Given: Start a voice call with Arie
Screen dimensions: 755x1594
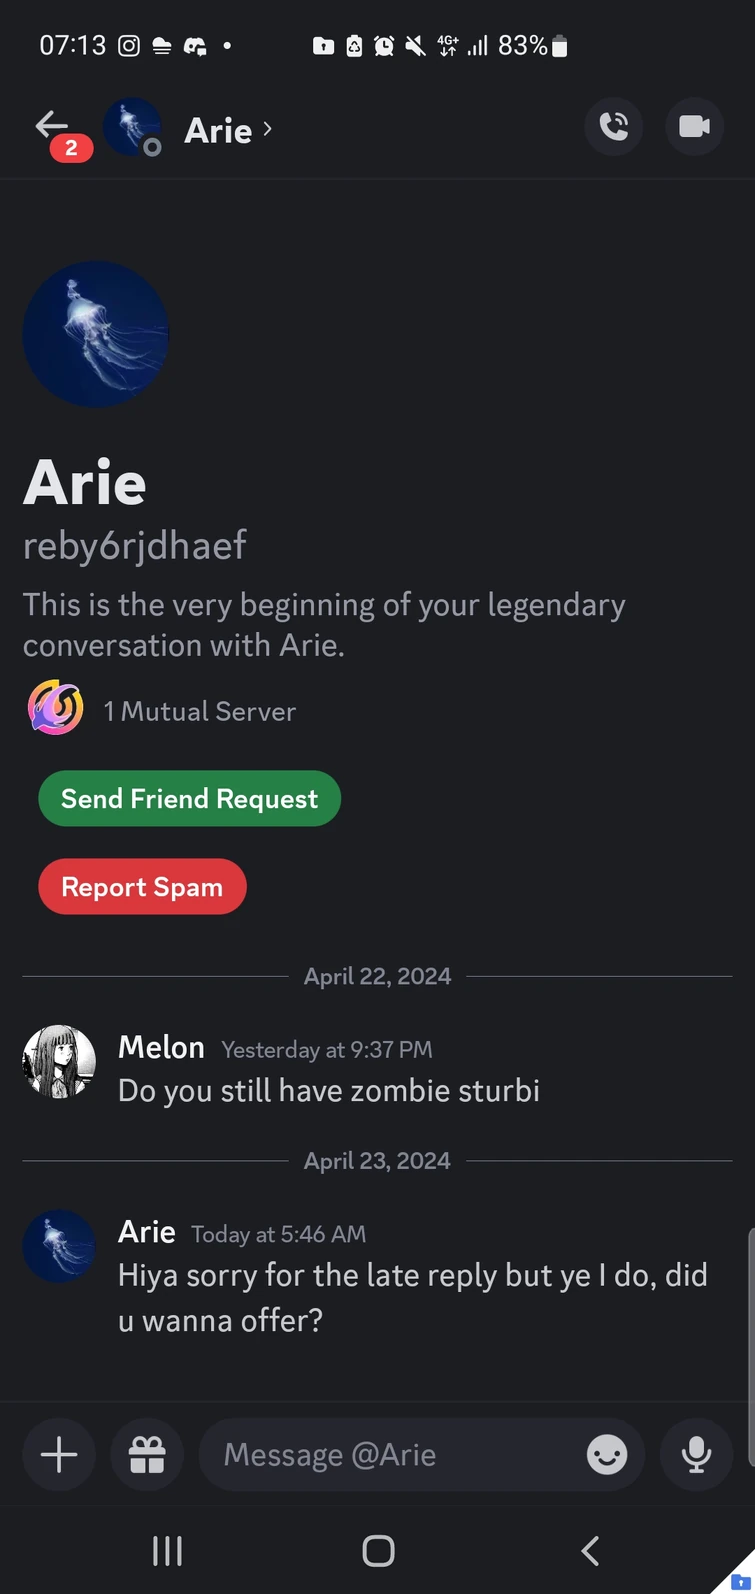Looking at the screenshot, I should tap(614, 127).
